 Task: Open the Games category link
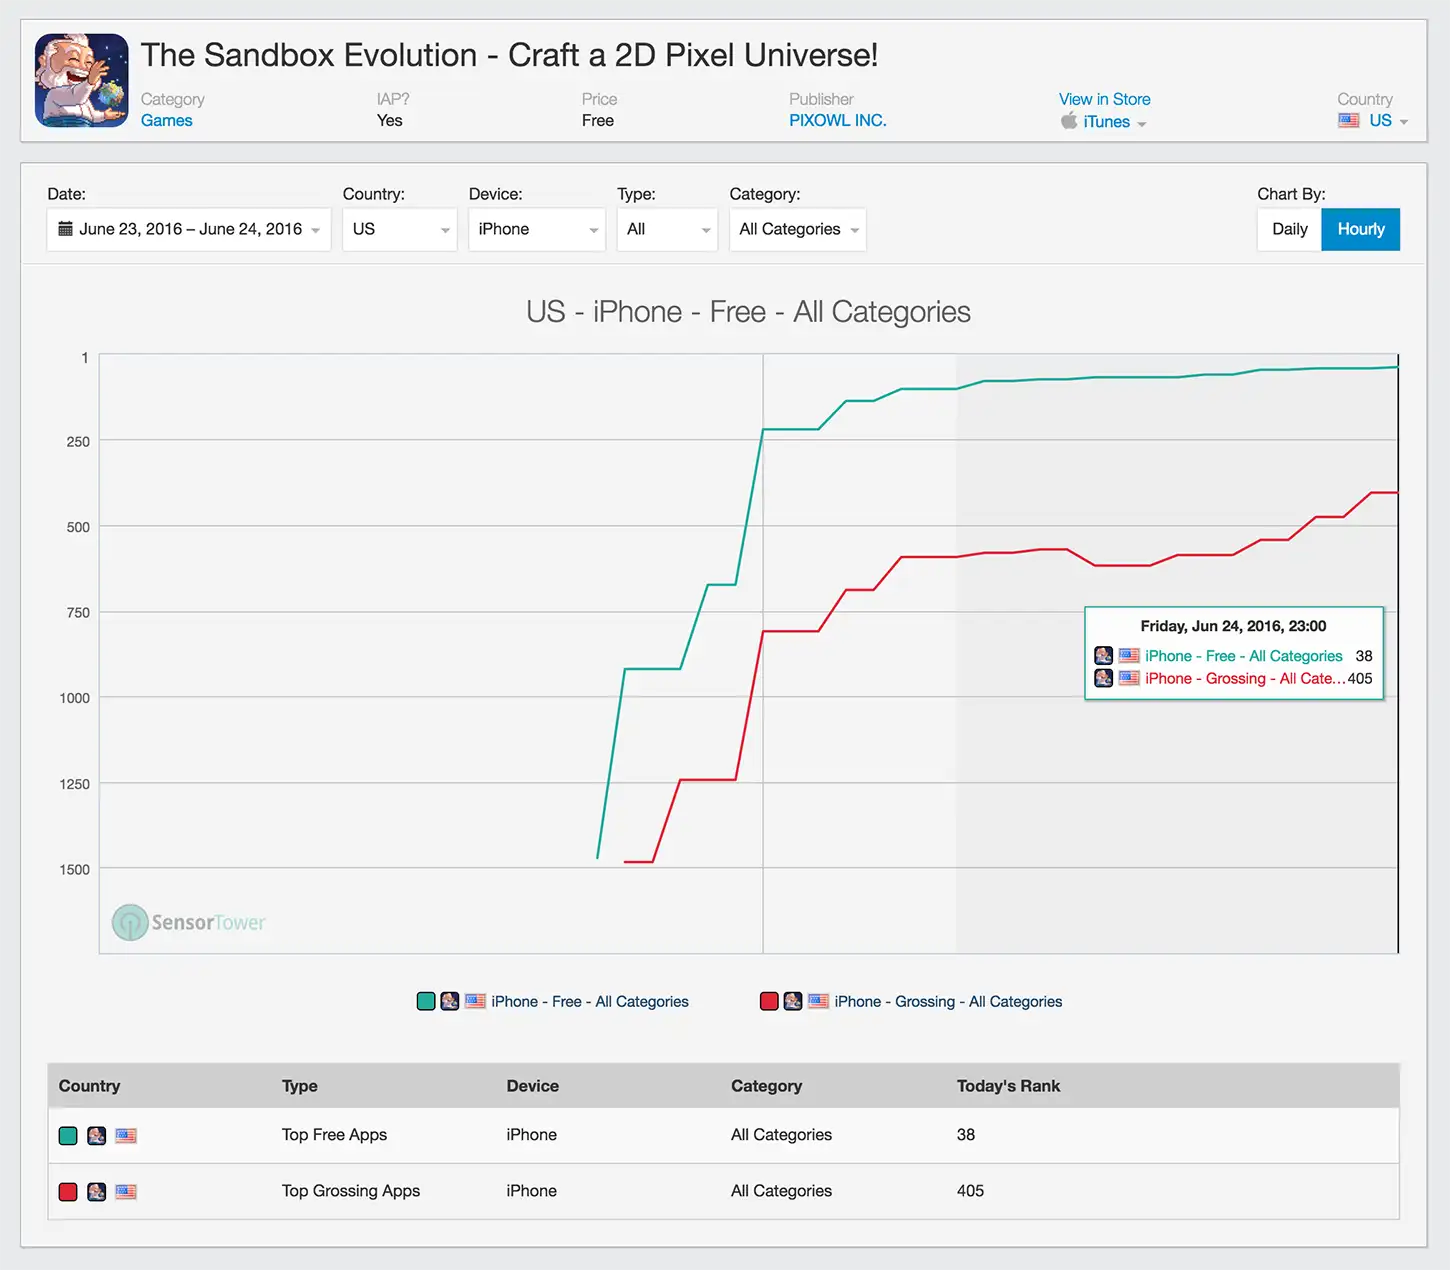click(167, 120)
